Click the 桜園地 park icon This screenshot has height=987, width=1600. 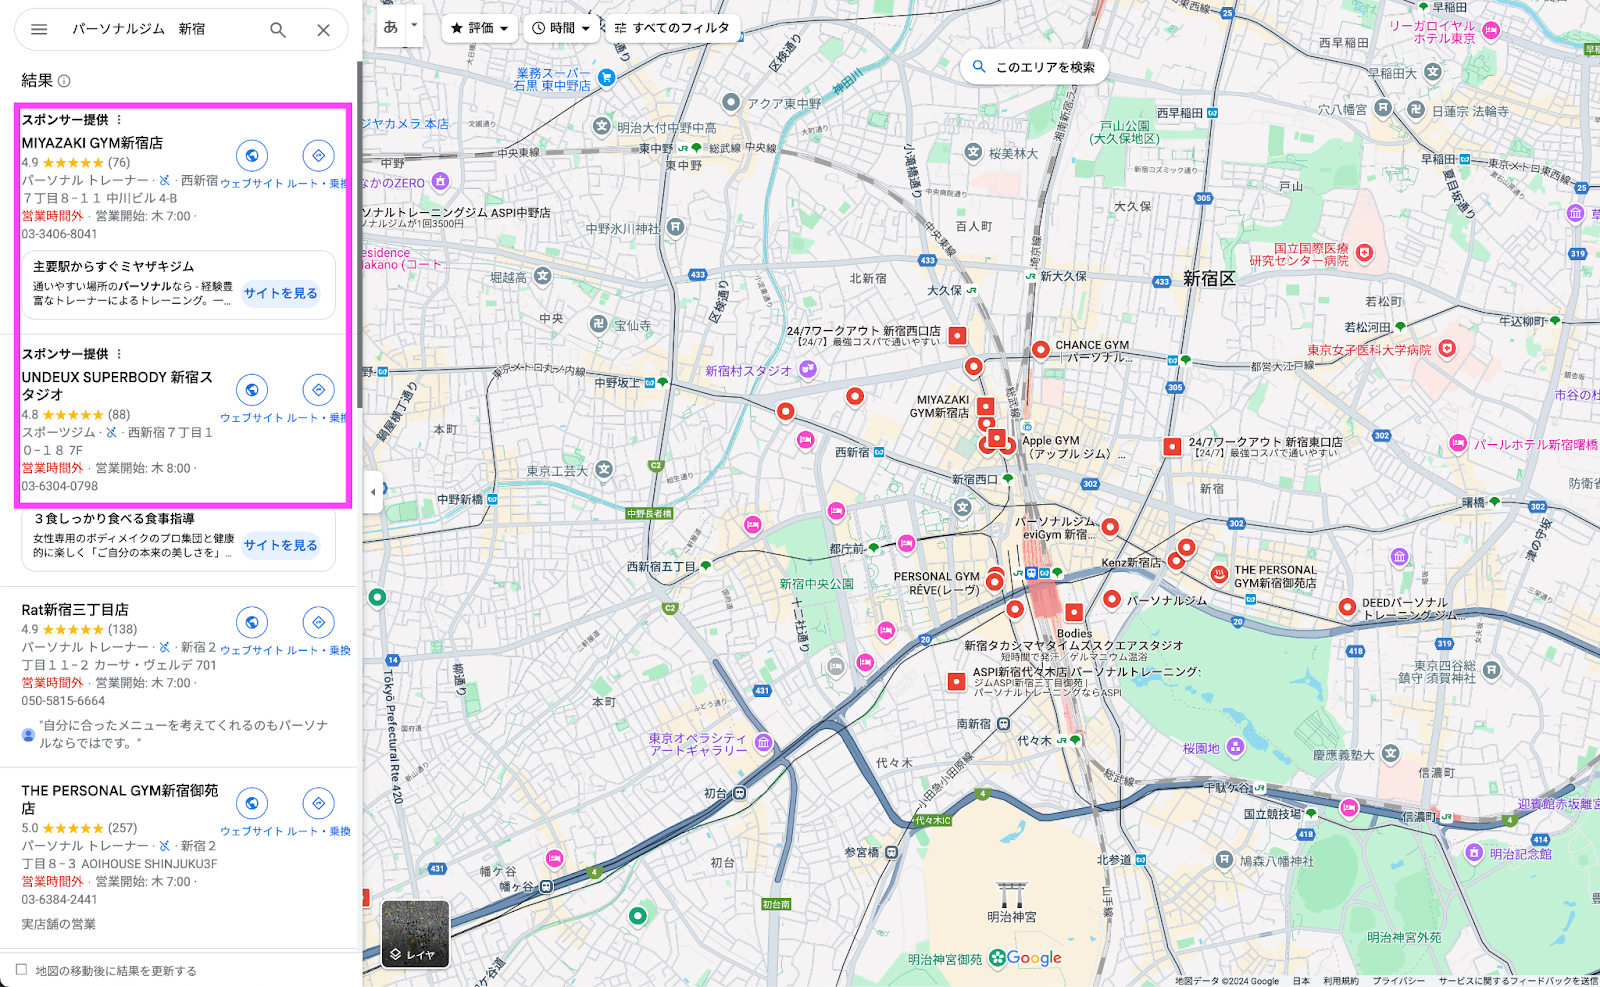(x=1235, y=747)
